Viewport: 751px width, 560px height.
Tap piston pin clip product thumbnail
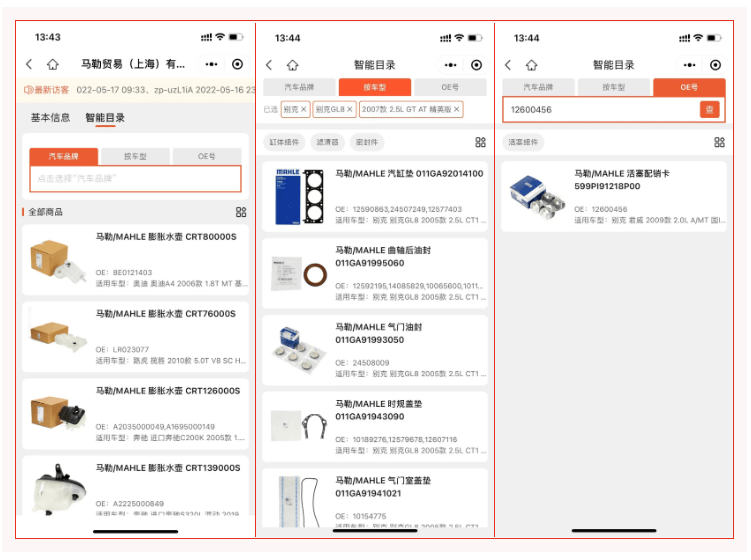coord(536,196)
